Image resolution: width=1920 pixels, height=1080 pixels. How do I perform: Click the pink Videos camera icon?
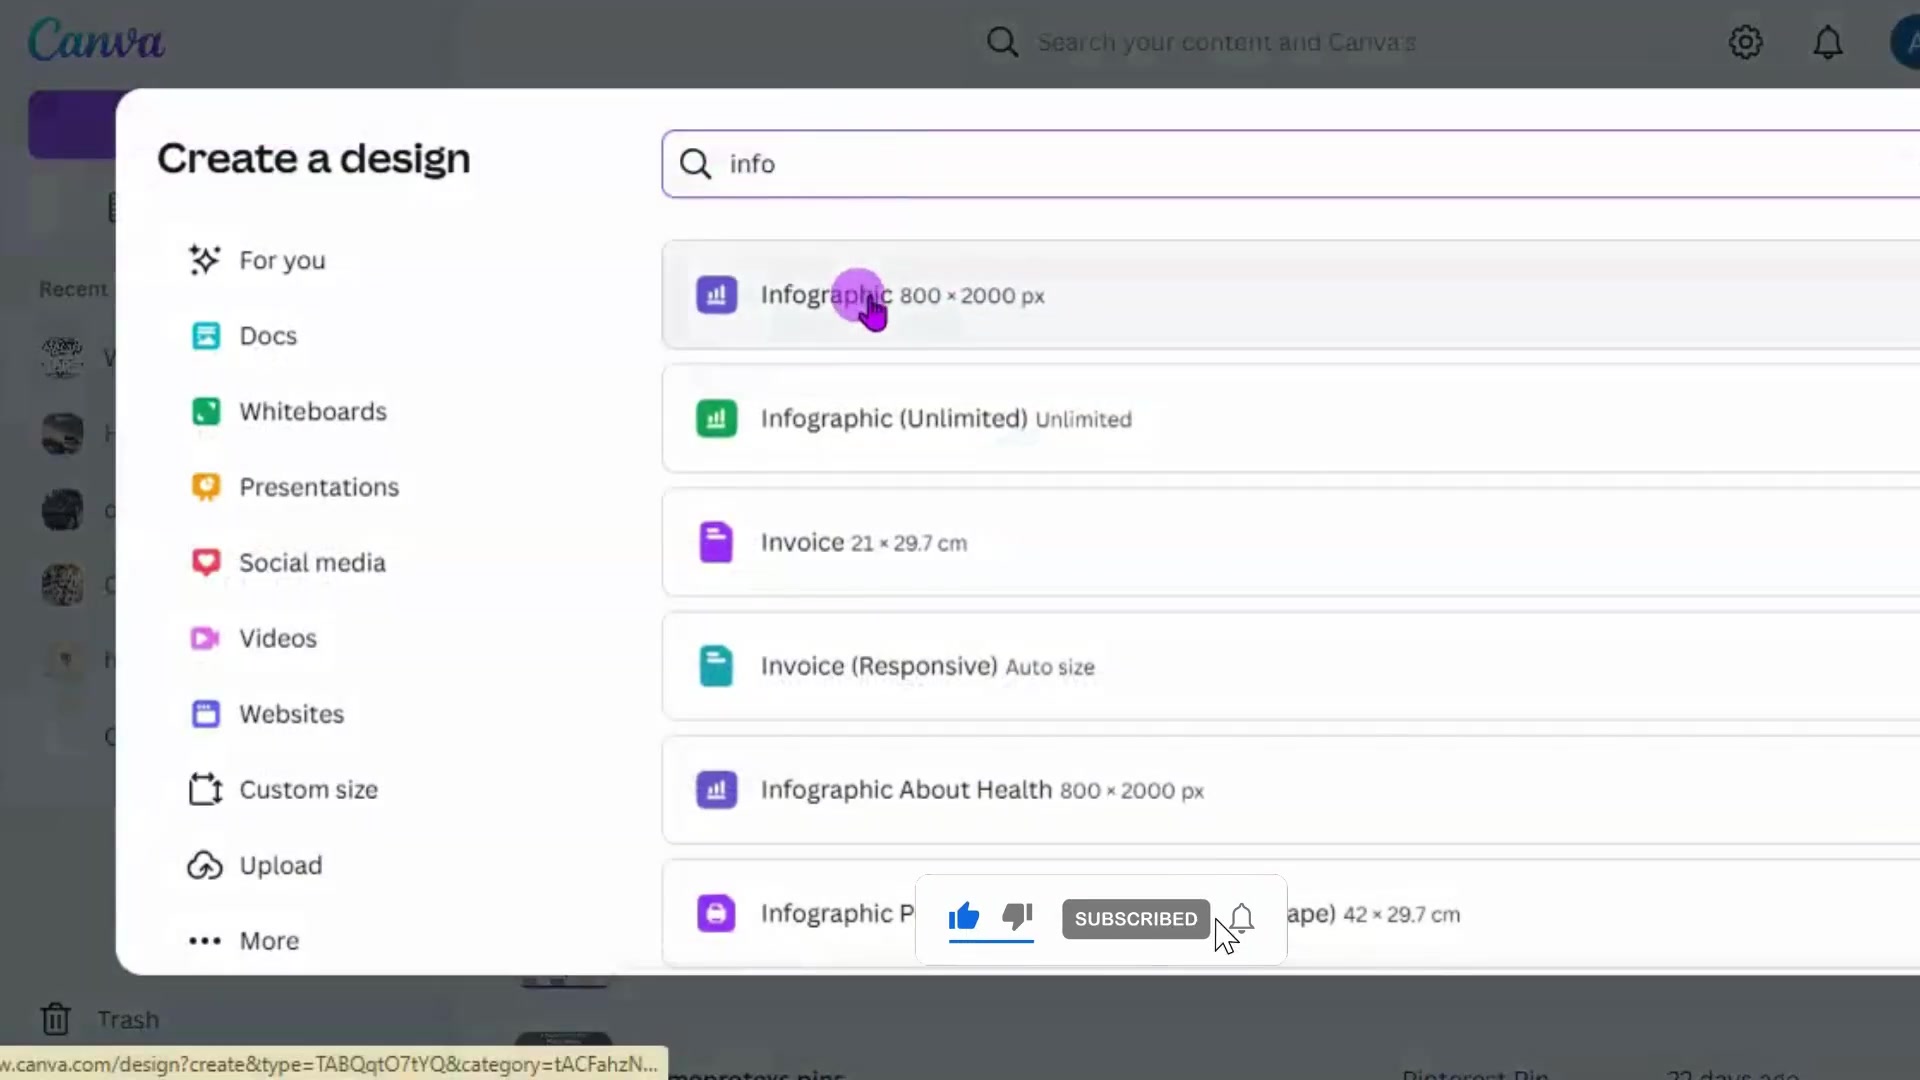(205, 638)
